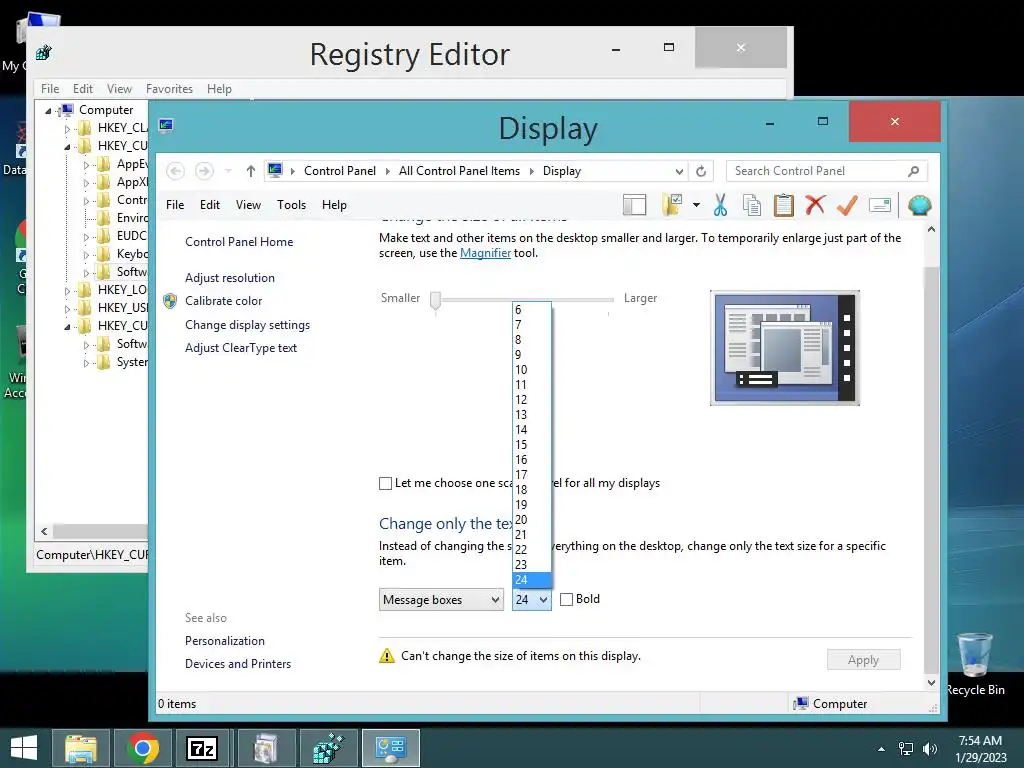Click the Cut scissors icon
Screen dimensions: 1024x768
point(720,205)
